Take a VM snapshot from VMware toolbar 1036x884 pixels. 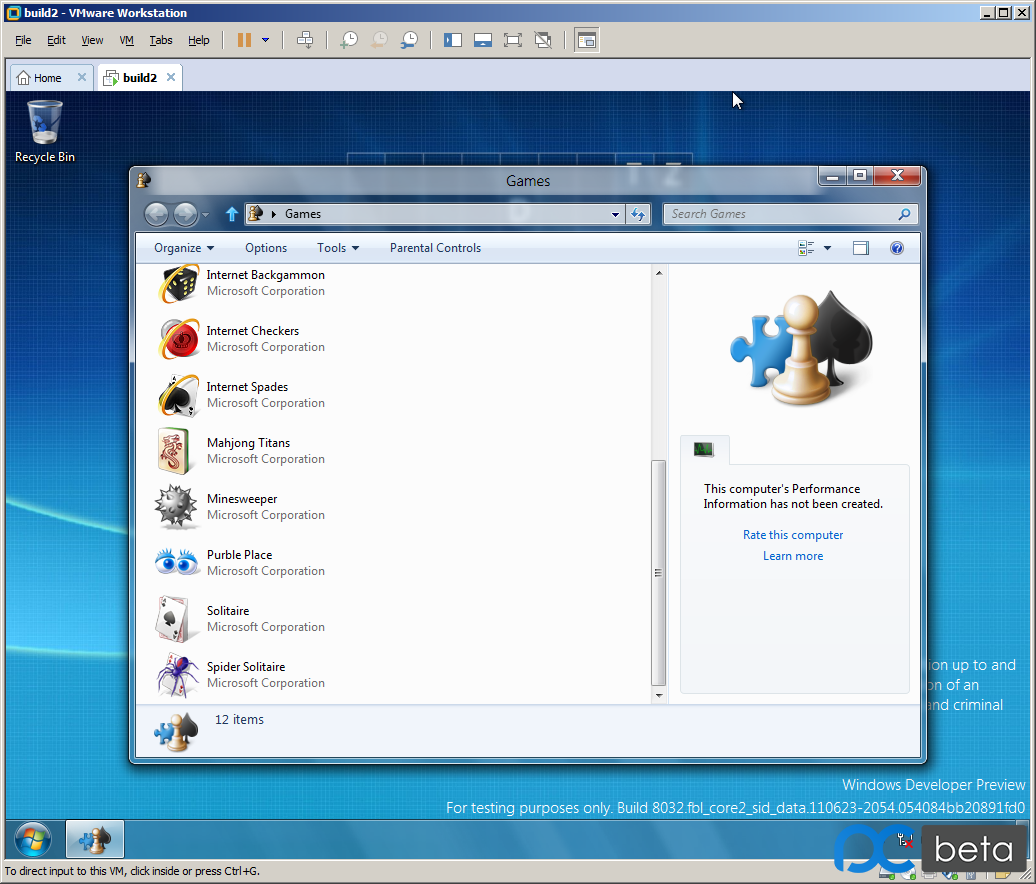(x=349, y=40)
